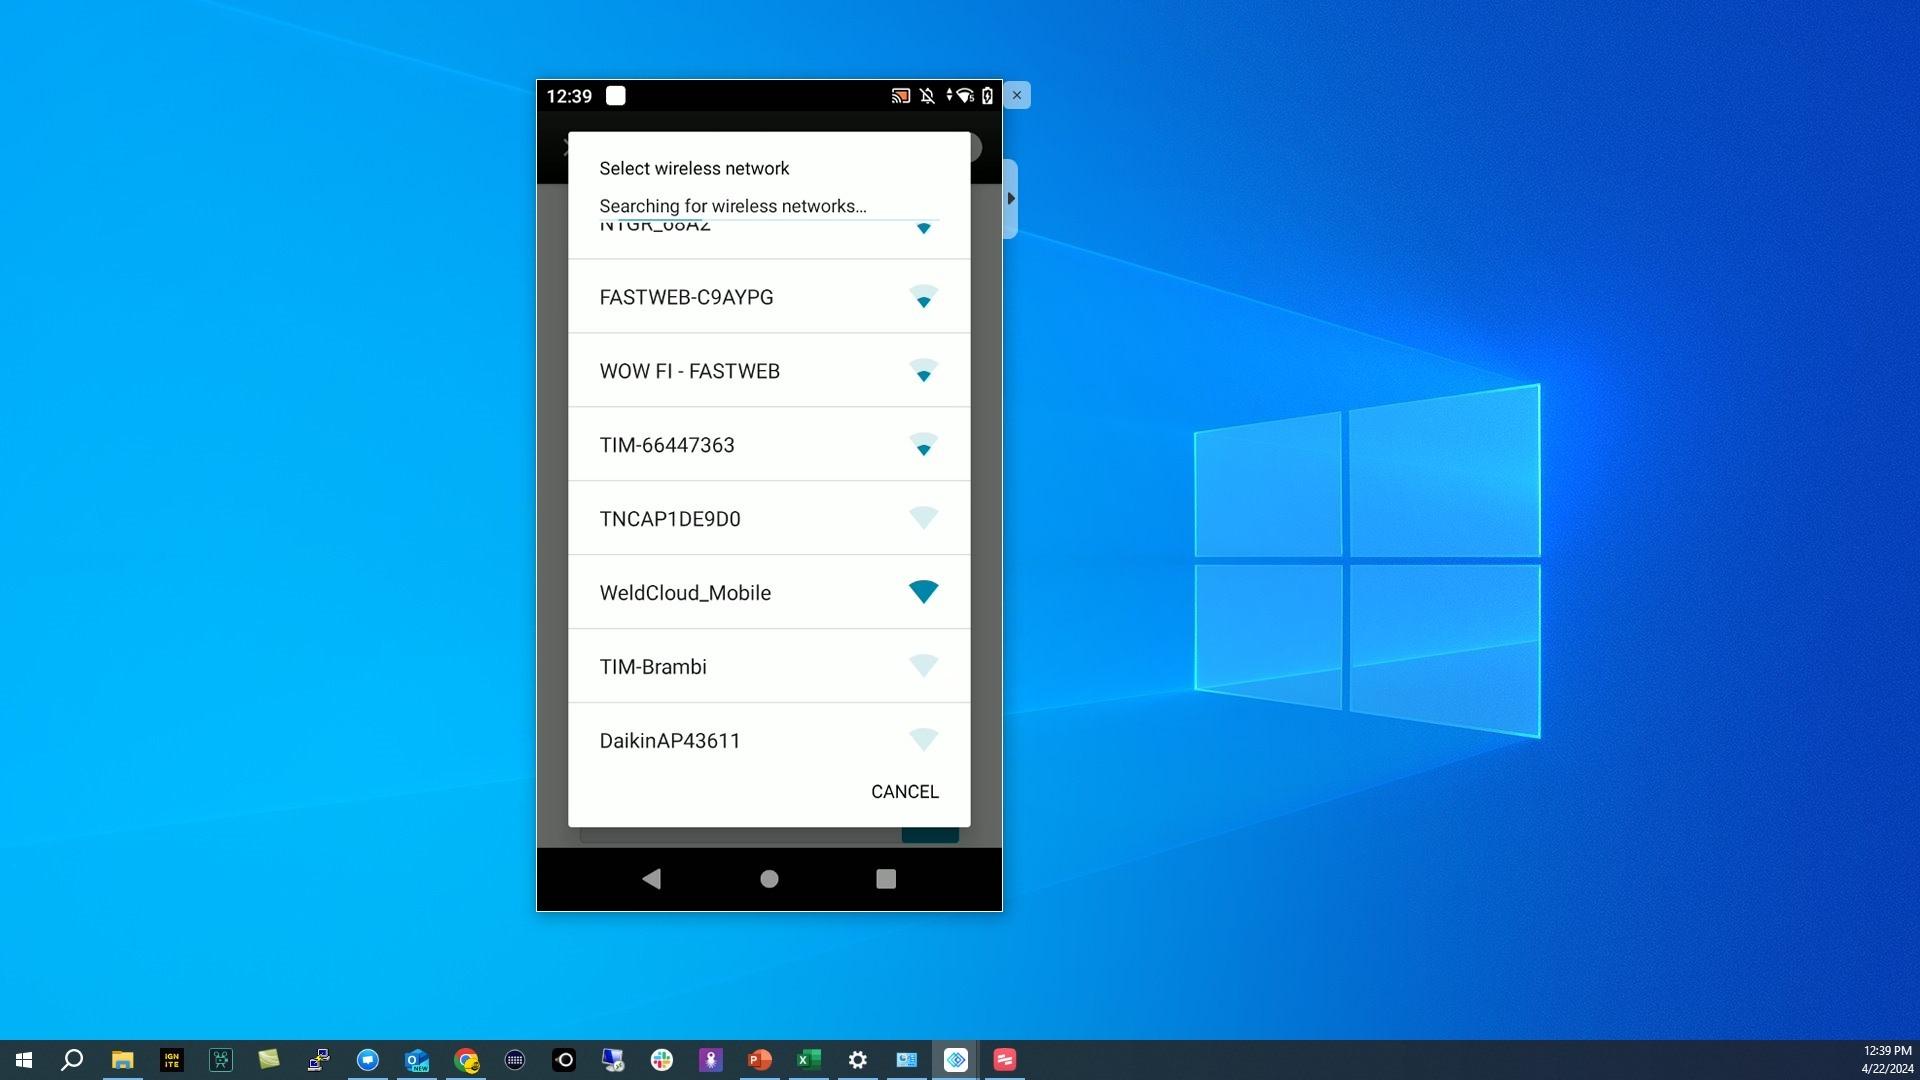Select the WOW FI - FASTWEB network

tap(768, 371)
